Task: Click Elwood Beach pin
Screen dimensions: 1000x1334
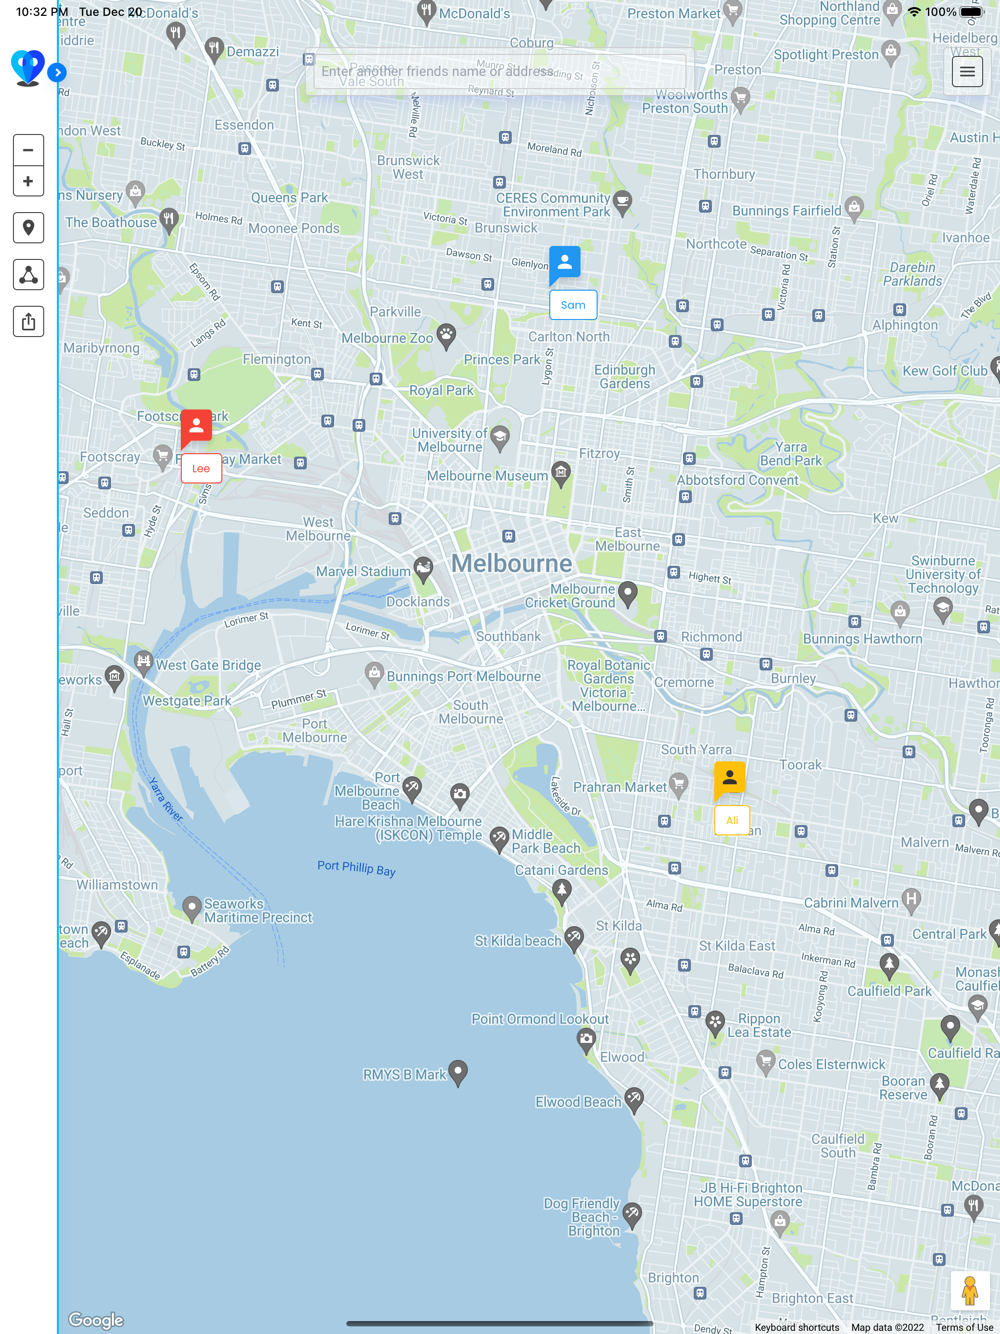Action: pyautogui.click(x=634, y=1100)
